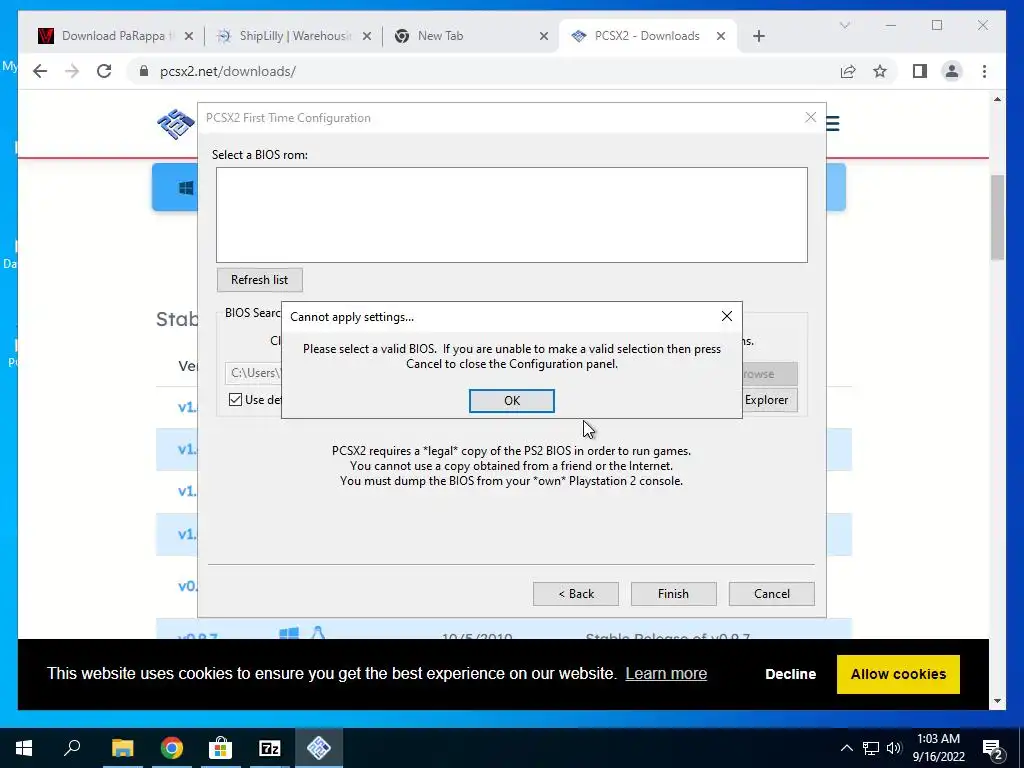Cancel the PCSX2 configuration wizard
Screen dimensions: 1024x768
coord(771,594)
